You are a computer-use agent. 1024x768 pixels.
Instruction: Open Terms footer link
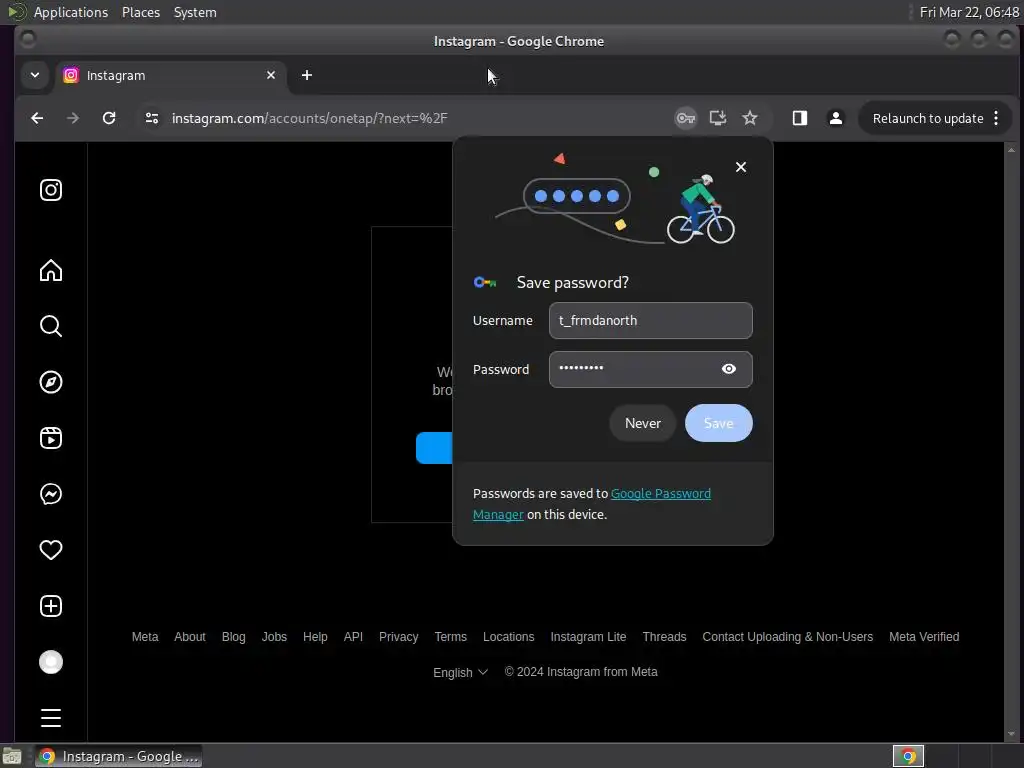tap(451, 637)
